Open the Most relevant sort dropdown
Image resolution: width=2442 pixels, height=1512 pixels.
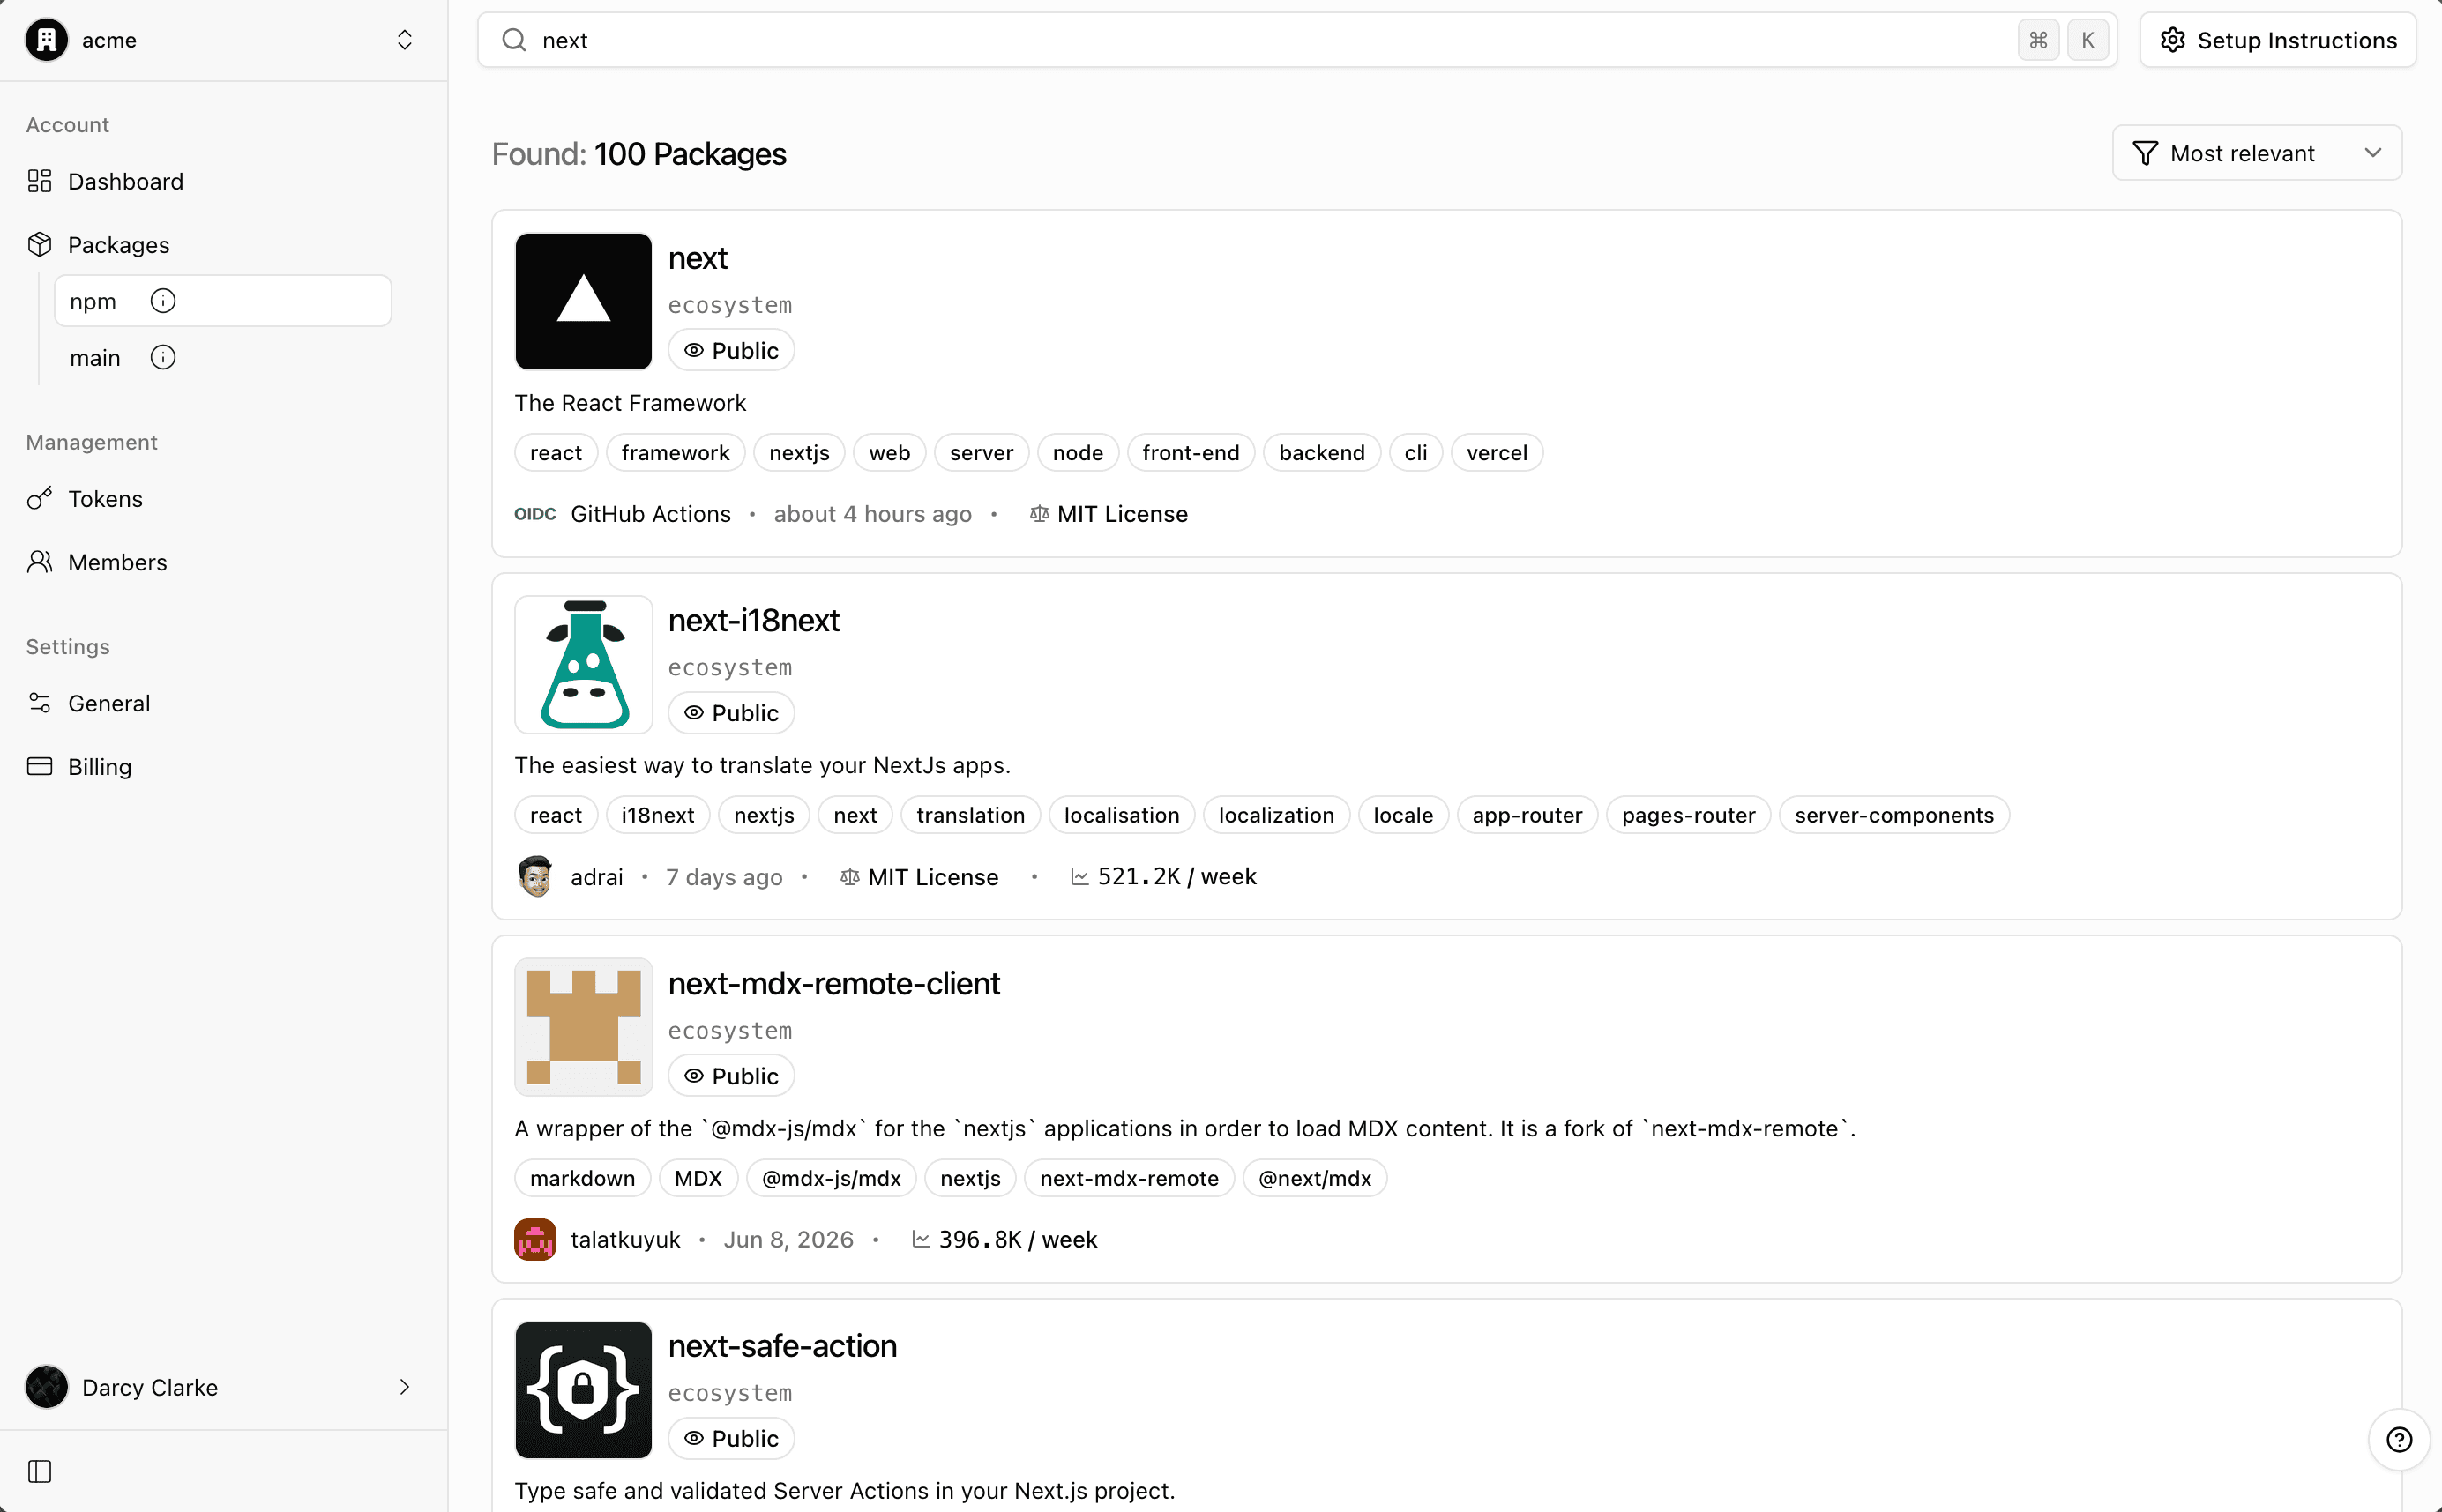(2257, 153)
